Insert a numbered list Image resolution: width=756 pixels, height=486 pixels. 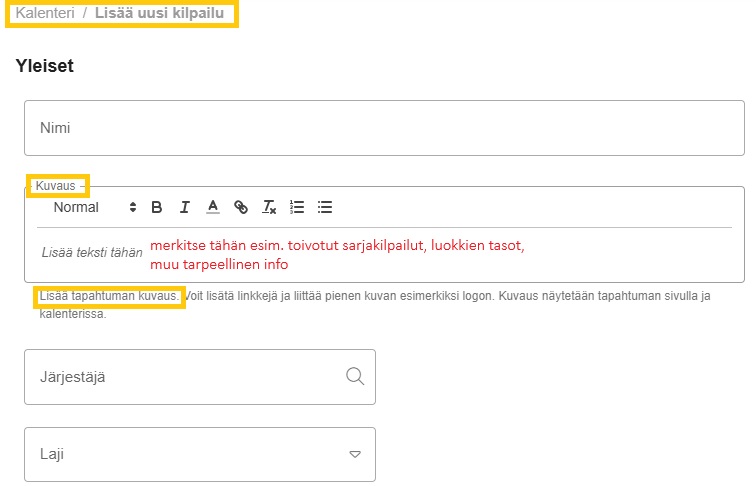[x=297, y=207]
